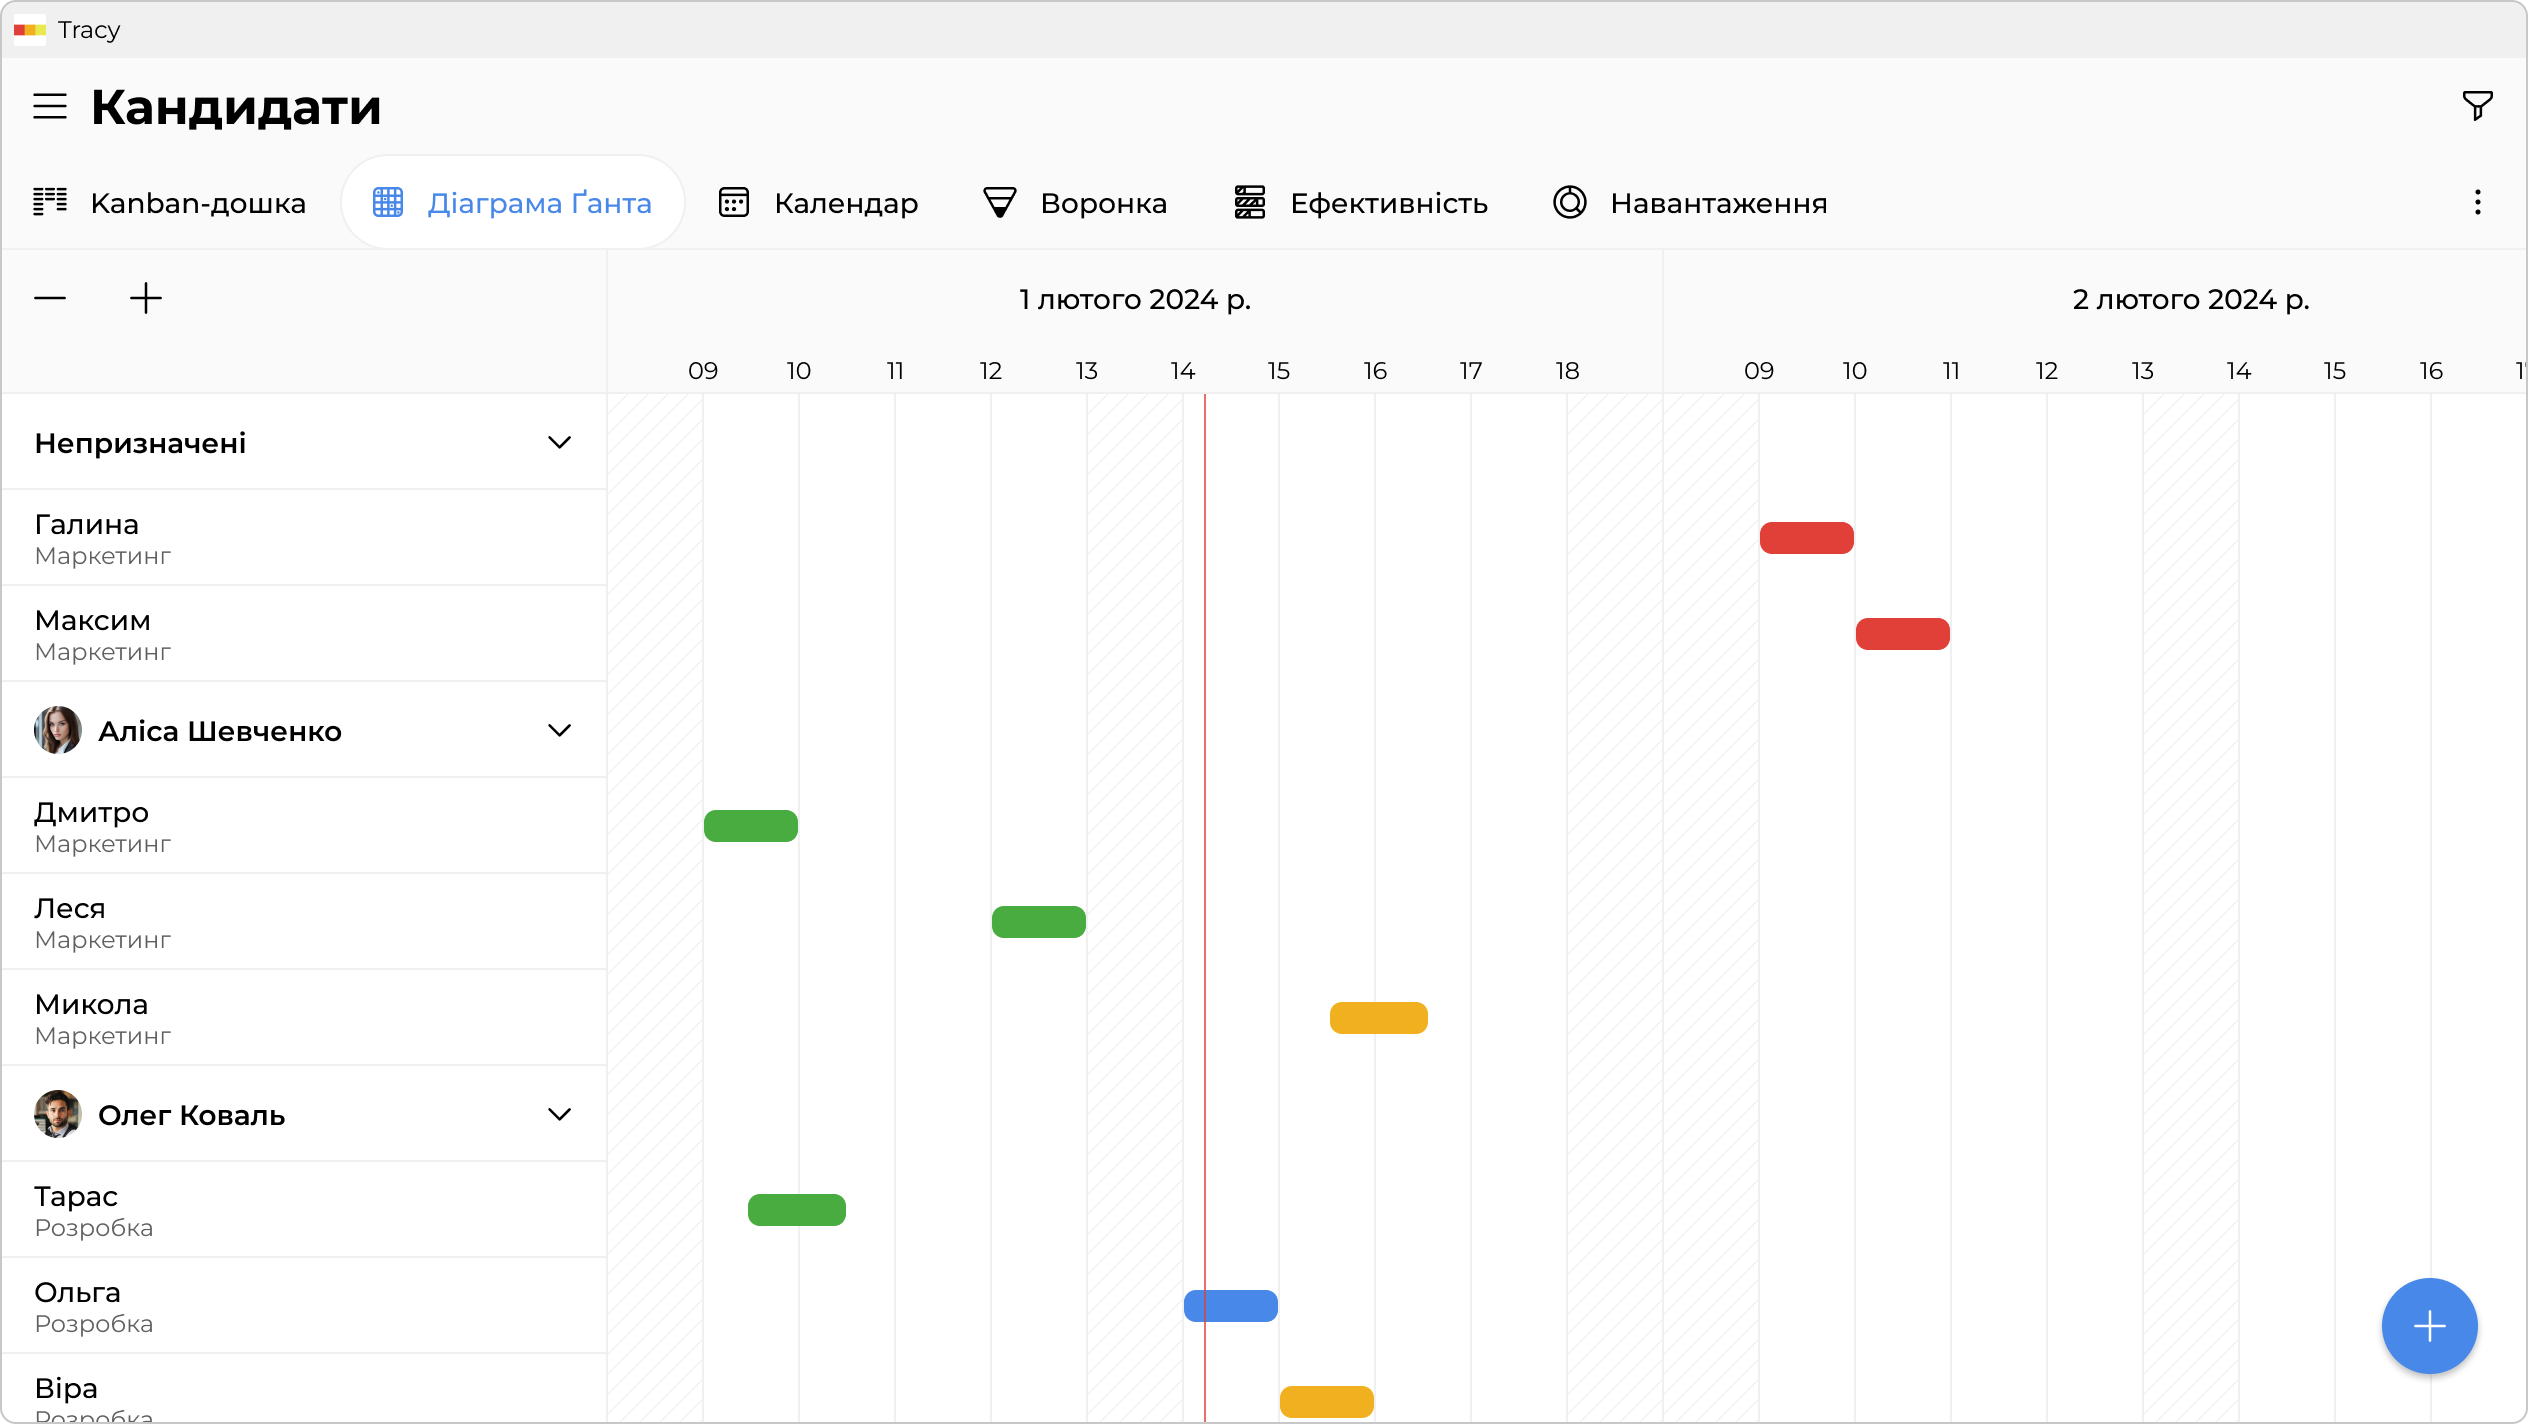Open the filter funnel icon
The height and width of the screenshot is (1424, 2528).
pyautogui.click(x=2477, y=106)
